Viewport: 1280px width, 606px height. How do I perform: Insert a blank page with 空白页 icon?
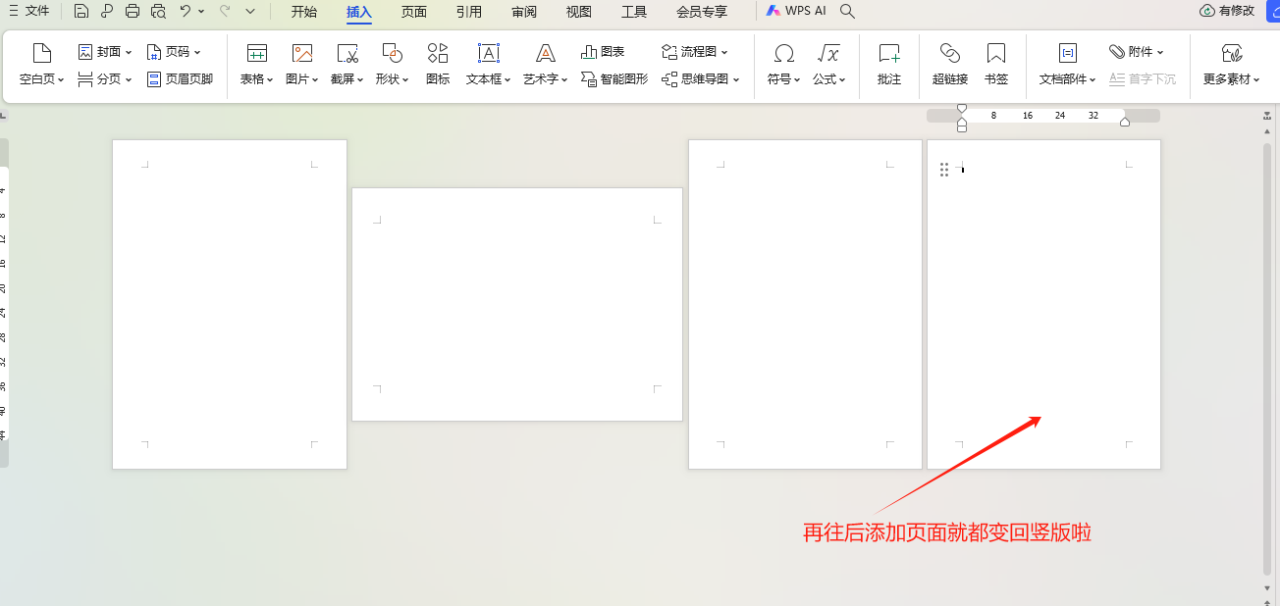pos(42,53)
